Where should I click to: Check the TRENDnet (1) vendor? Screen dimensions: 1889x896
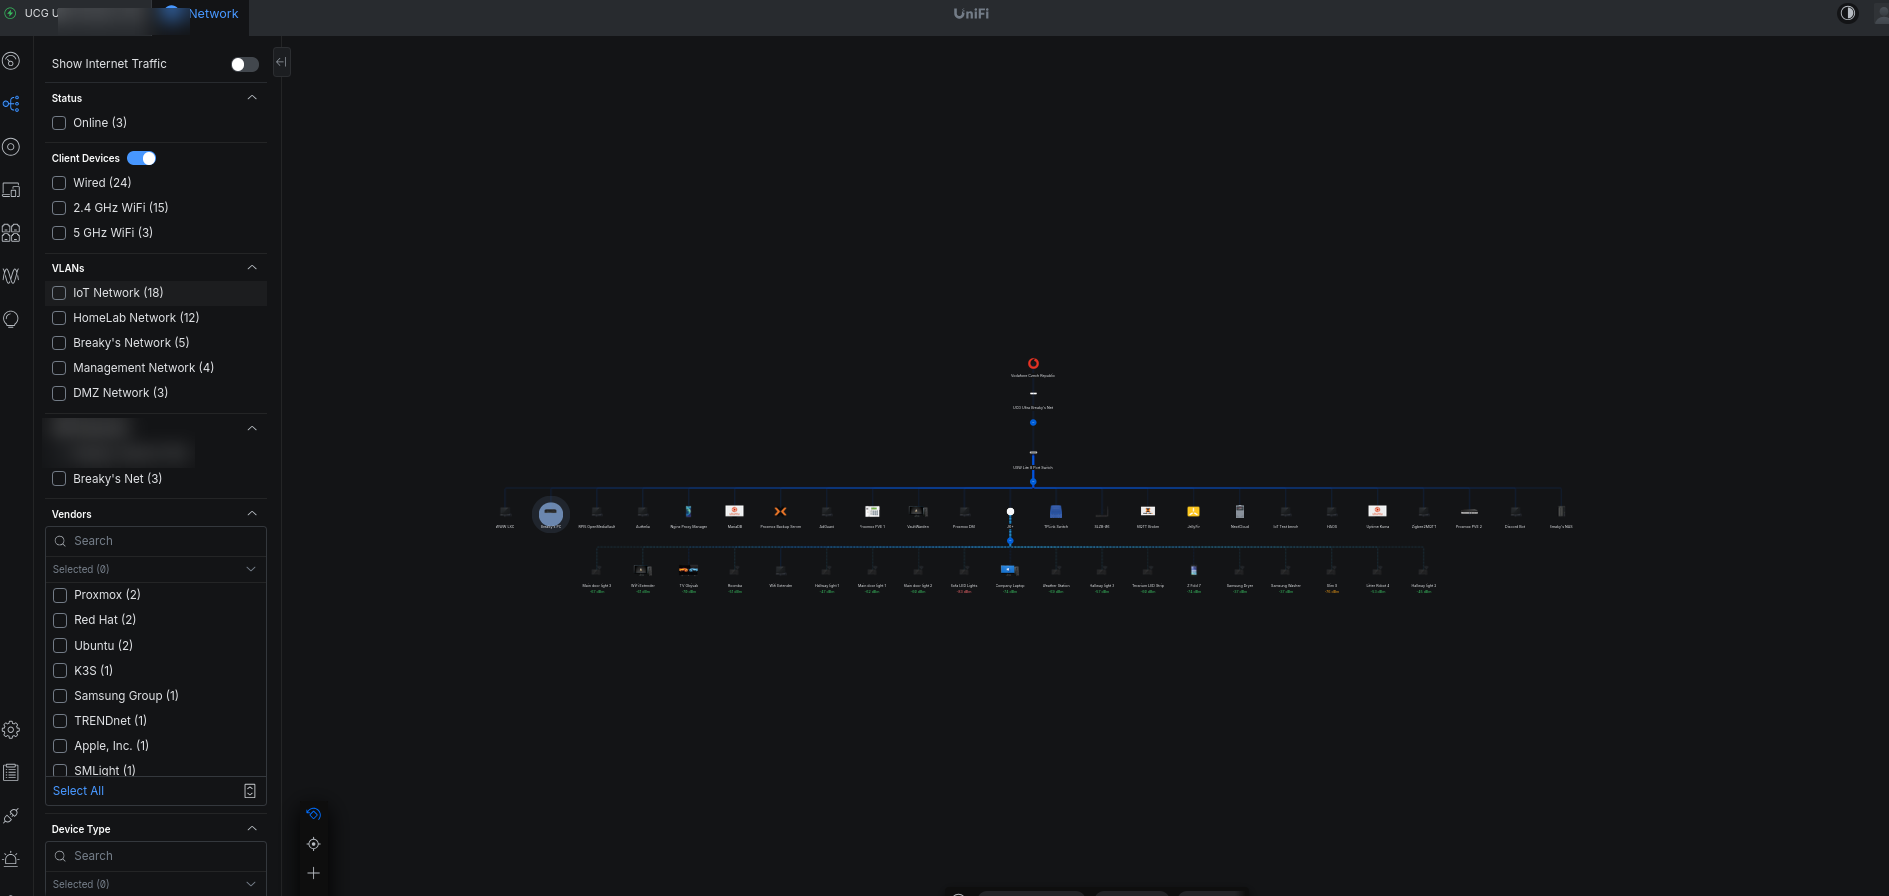coord(60,721)
